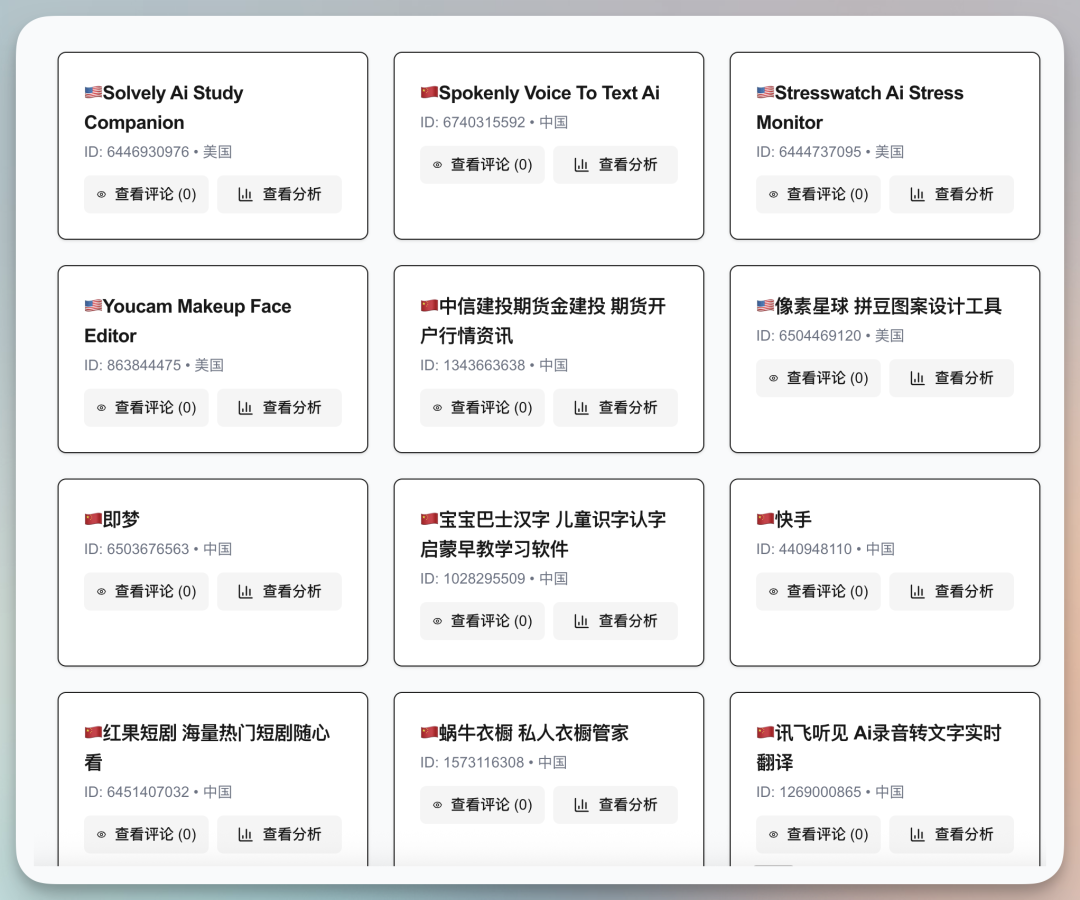This screenshot has width=1080, height=900.
Task: View analysis of Youcam Makeup Face Editor
Action: coord(279,408)
